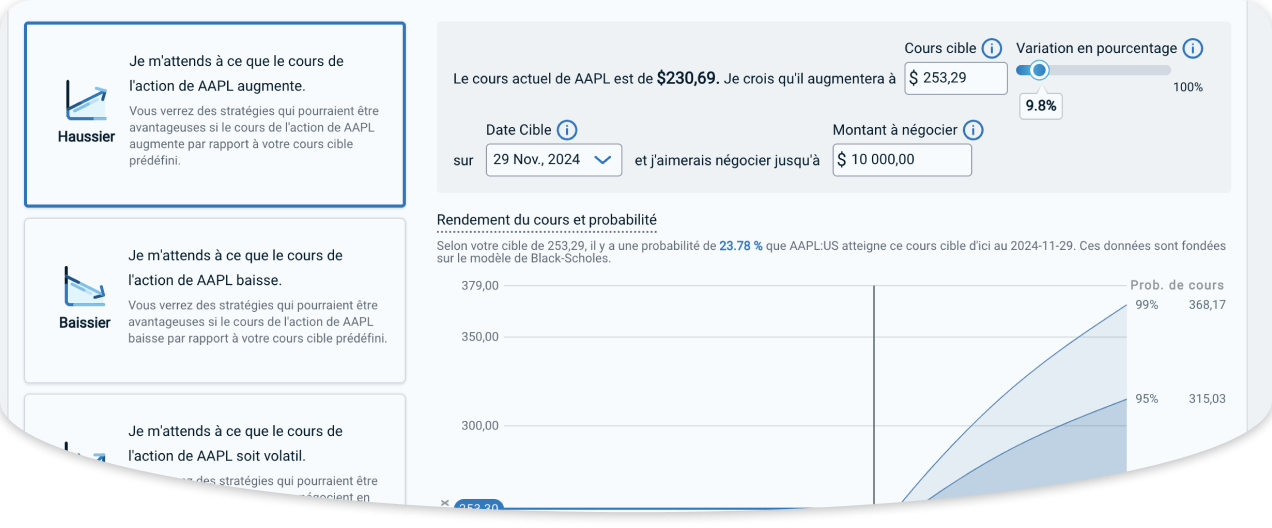The width and height of the screenshot is (1272, 528).
Task: Click the 368,17 price at 99% probability
Action: point(1207,305)
